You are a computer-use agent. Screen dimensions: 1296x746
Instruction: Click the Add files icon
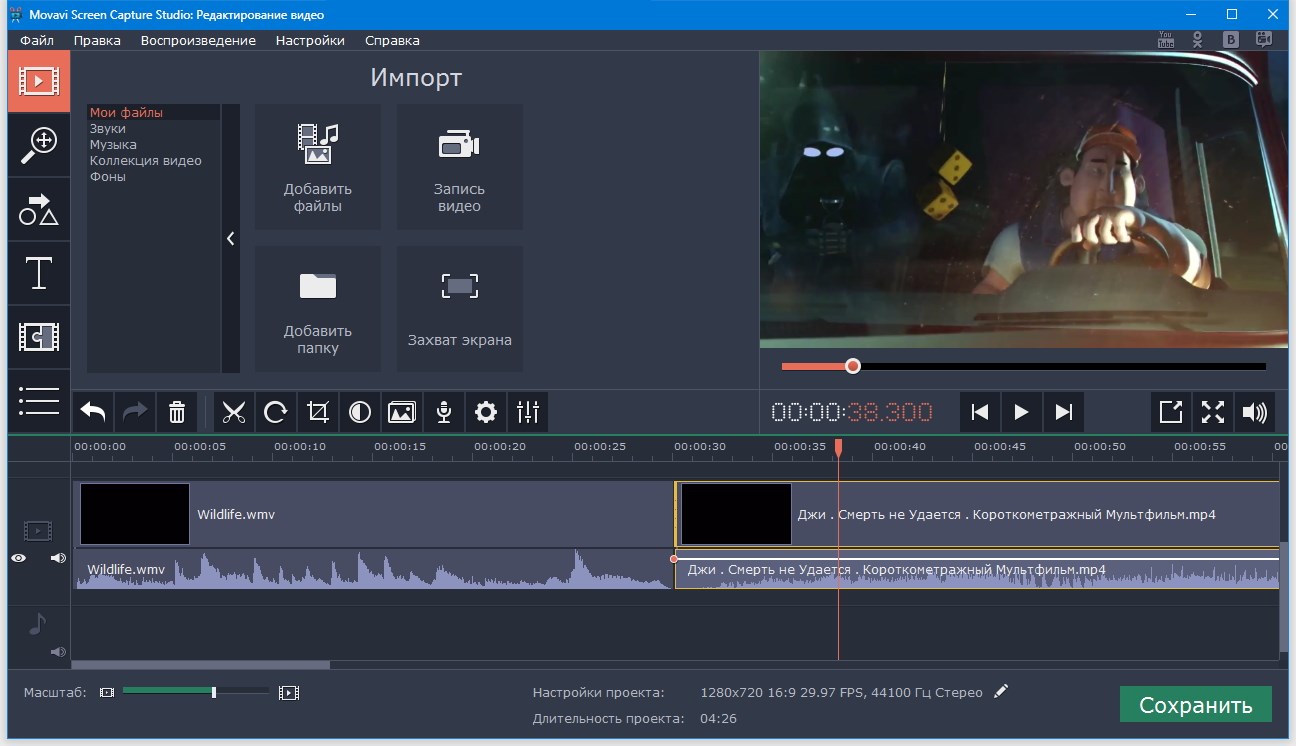click(318, 167)
